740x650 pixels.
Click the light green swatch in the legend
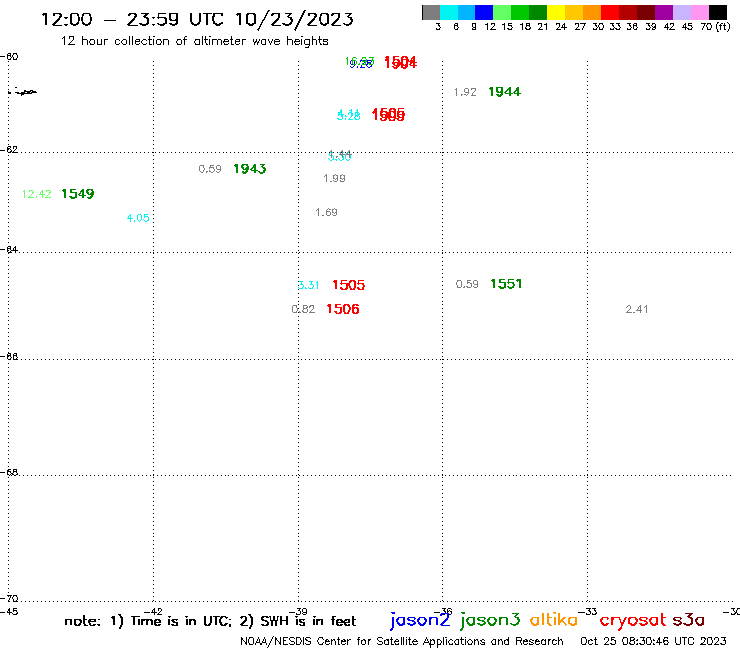tap(503, 12)
